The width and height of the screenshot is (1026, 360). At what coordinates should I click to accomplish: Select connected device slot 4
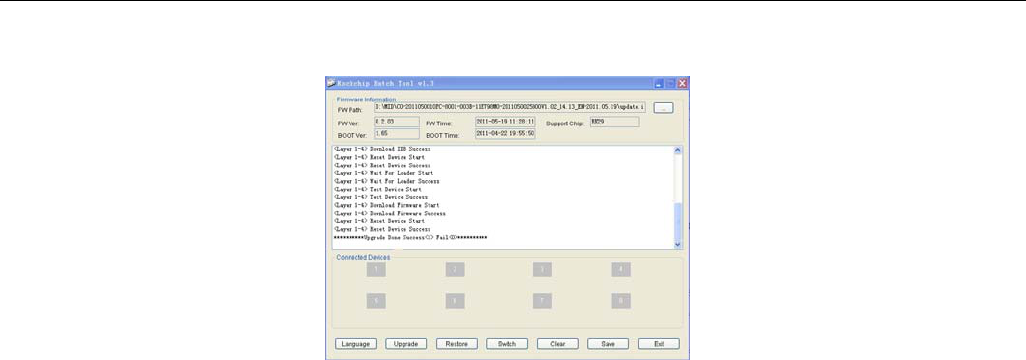tap(621, 269)
